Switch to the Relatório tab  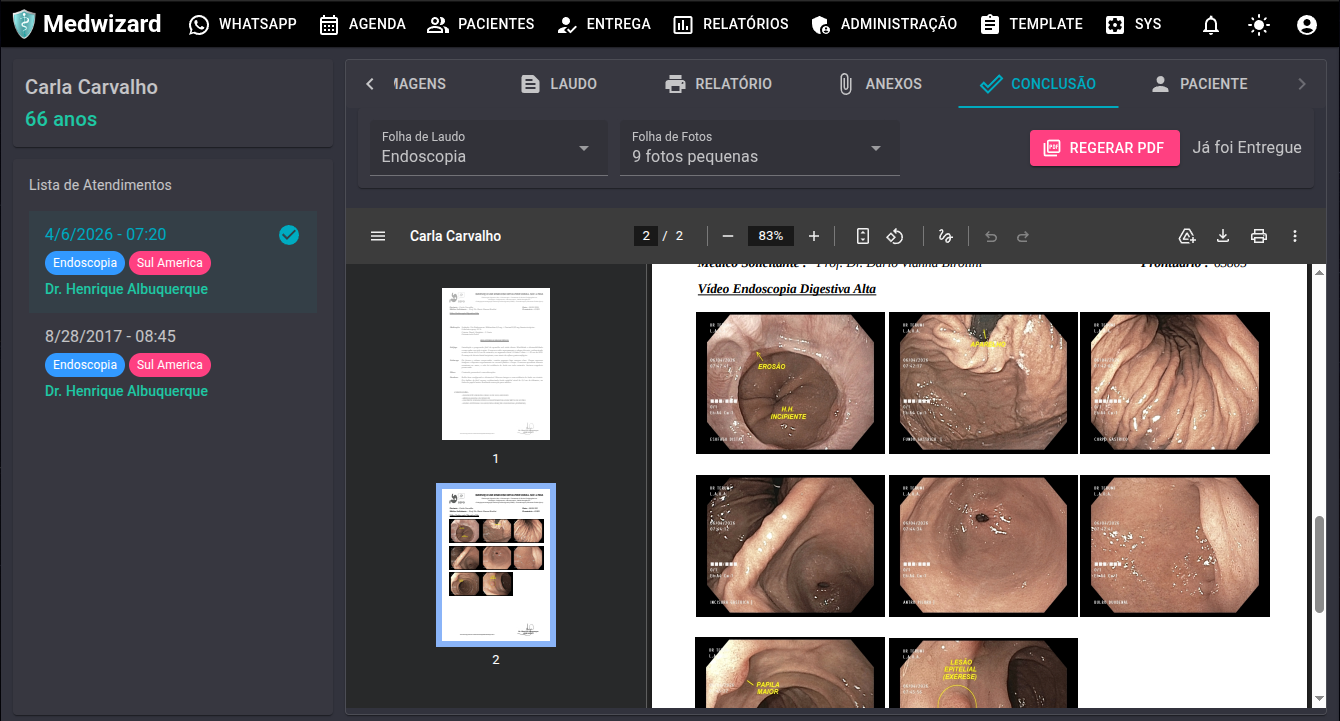coord(718,84)
